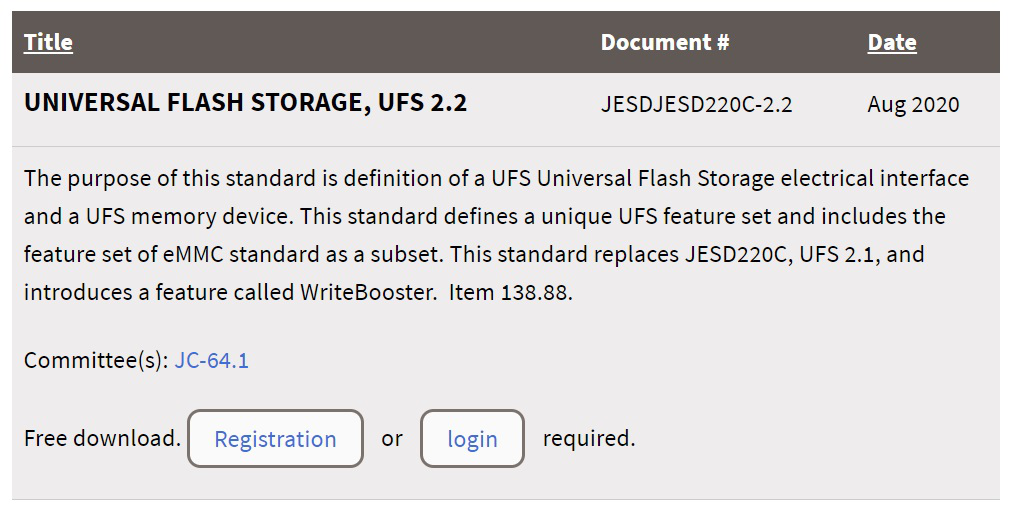Click the Document # column header

(x=665, y=42)
